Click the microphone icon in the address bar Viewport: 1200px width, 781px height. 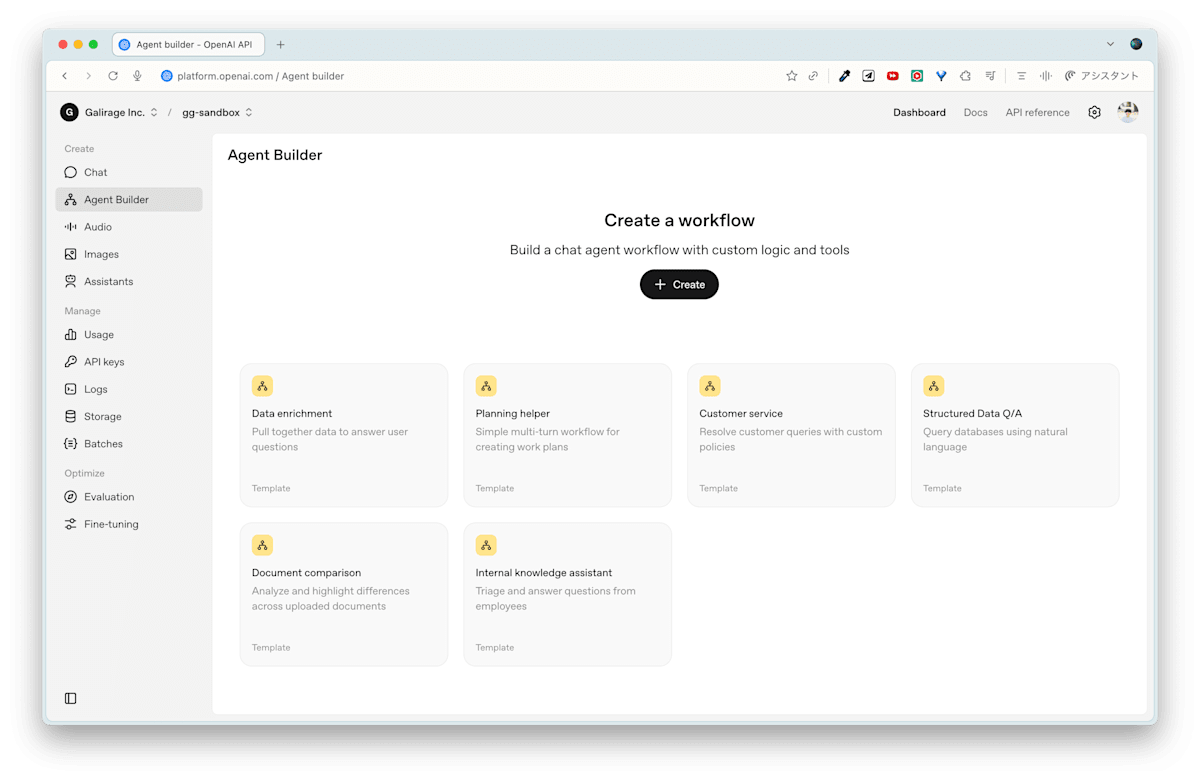tap(137, 76)
